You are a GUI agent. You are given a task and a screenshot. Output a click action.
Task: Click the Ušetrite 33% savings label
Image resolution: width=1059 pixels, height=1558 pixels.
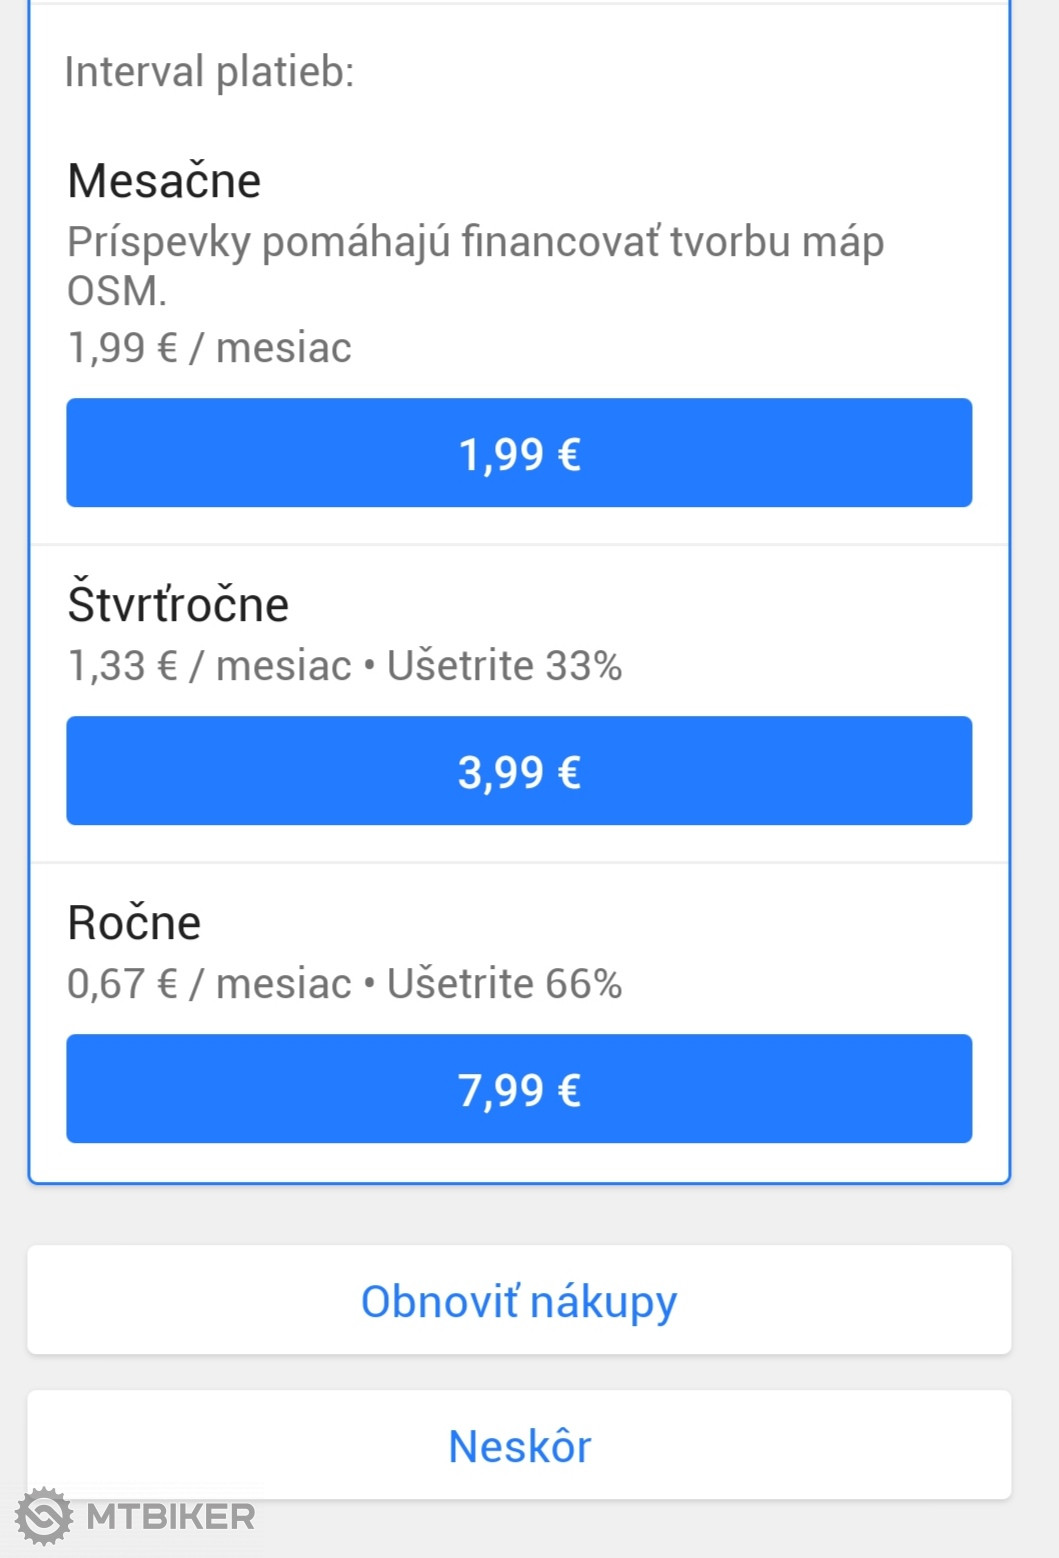[504, 666]
